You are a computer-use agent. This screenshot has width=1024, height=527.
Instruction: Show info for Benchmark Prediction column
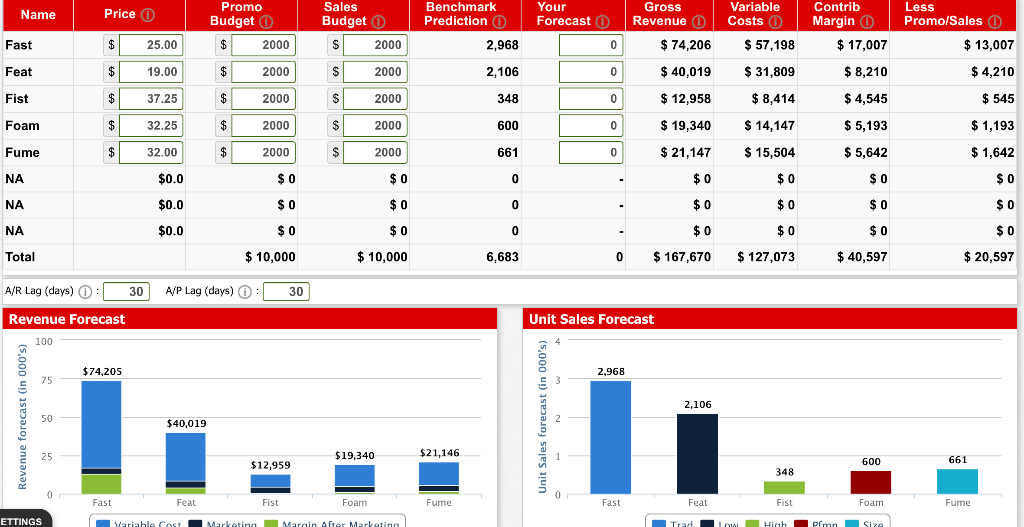(x=500, y=22)
